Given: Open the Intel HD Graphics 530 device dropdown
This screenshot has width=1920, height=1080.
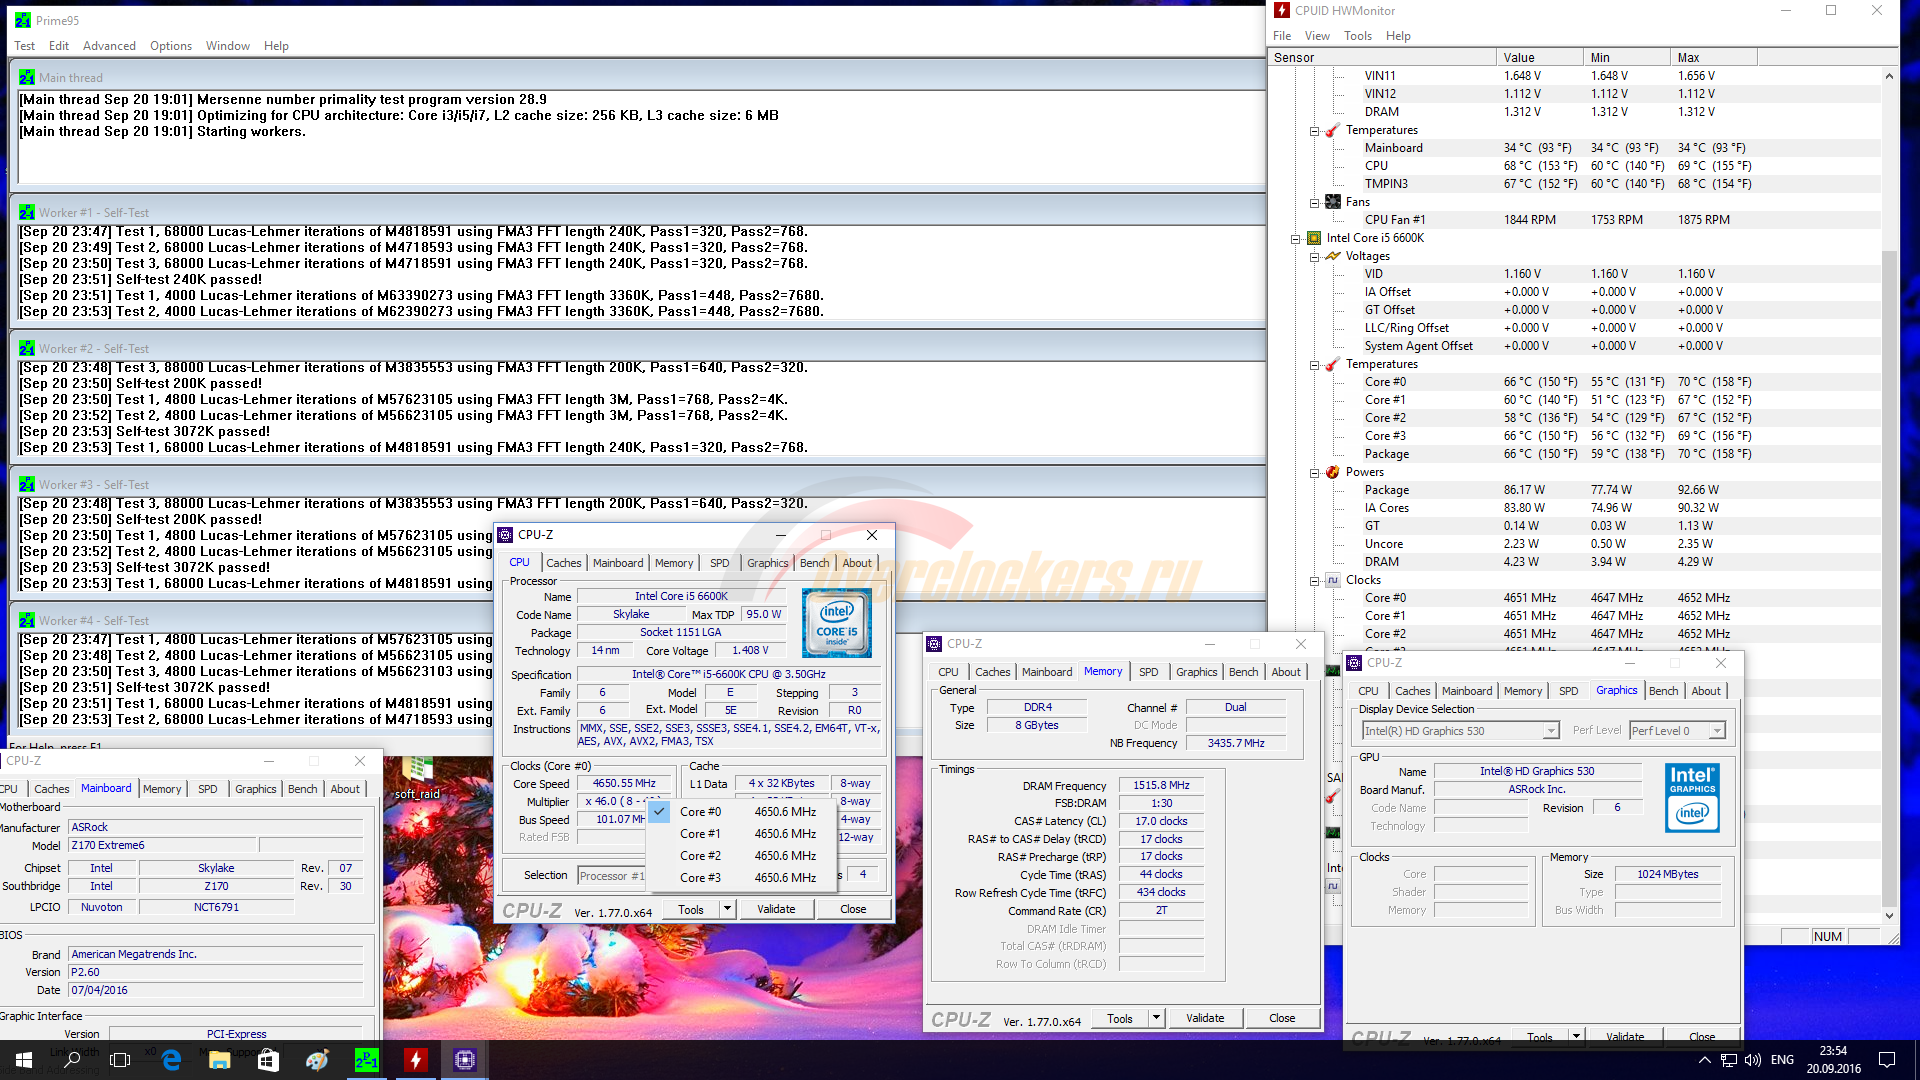Looking at the screenshot, I should [1550, 731].
